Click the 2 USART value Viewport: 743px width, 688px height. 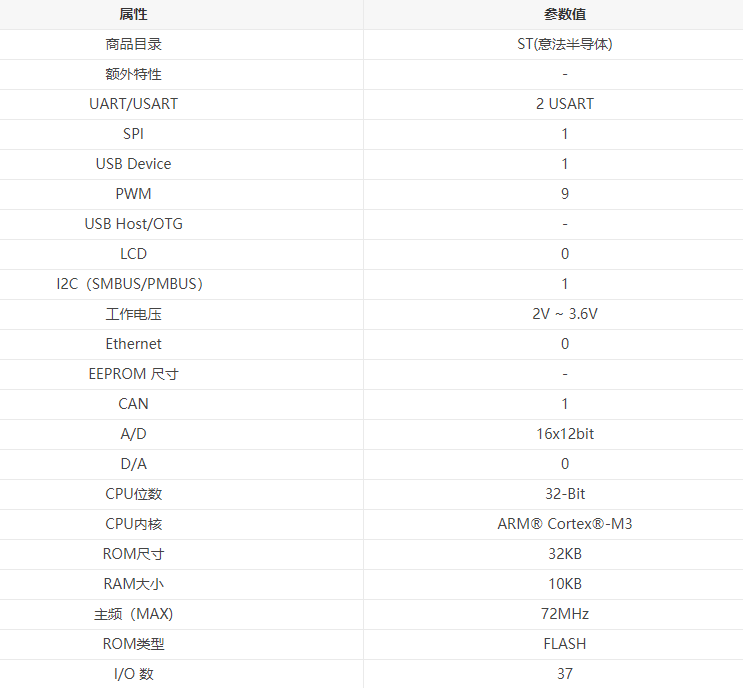pos(564,104)
